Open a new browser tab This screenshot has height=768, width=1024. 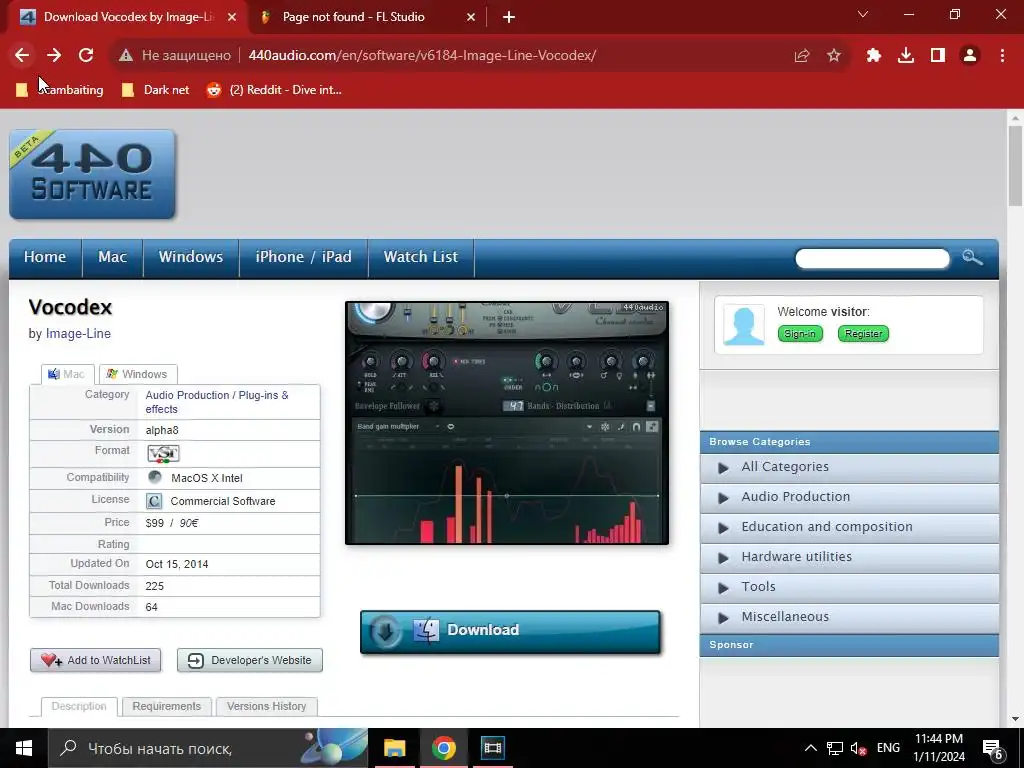[509, 17]
